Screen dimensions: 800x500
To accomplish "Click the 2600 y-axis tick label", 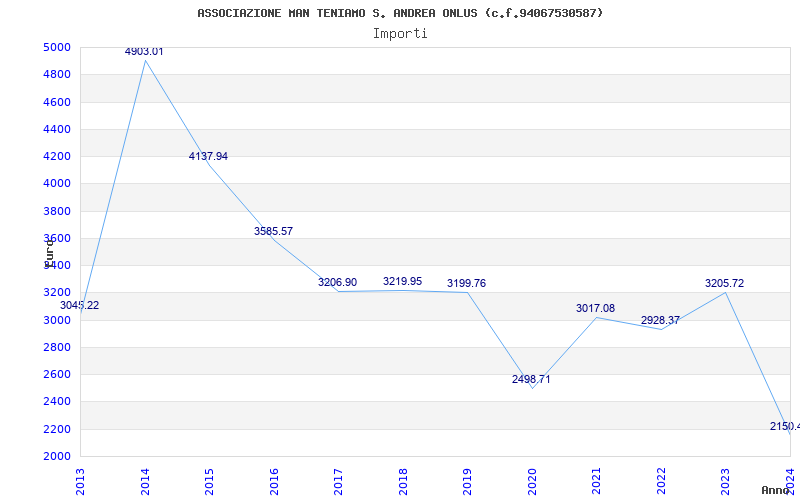I will [x=57, y=374].
